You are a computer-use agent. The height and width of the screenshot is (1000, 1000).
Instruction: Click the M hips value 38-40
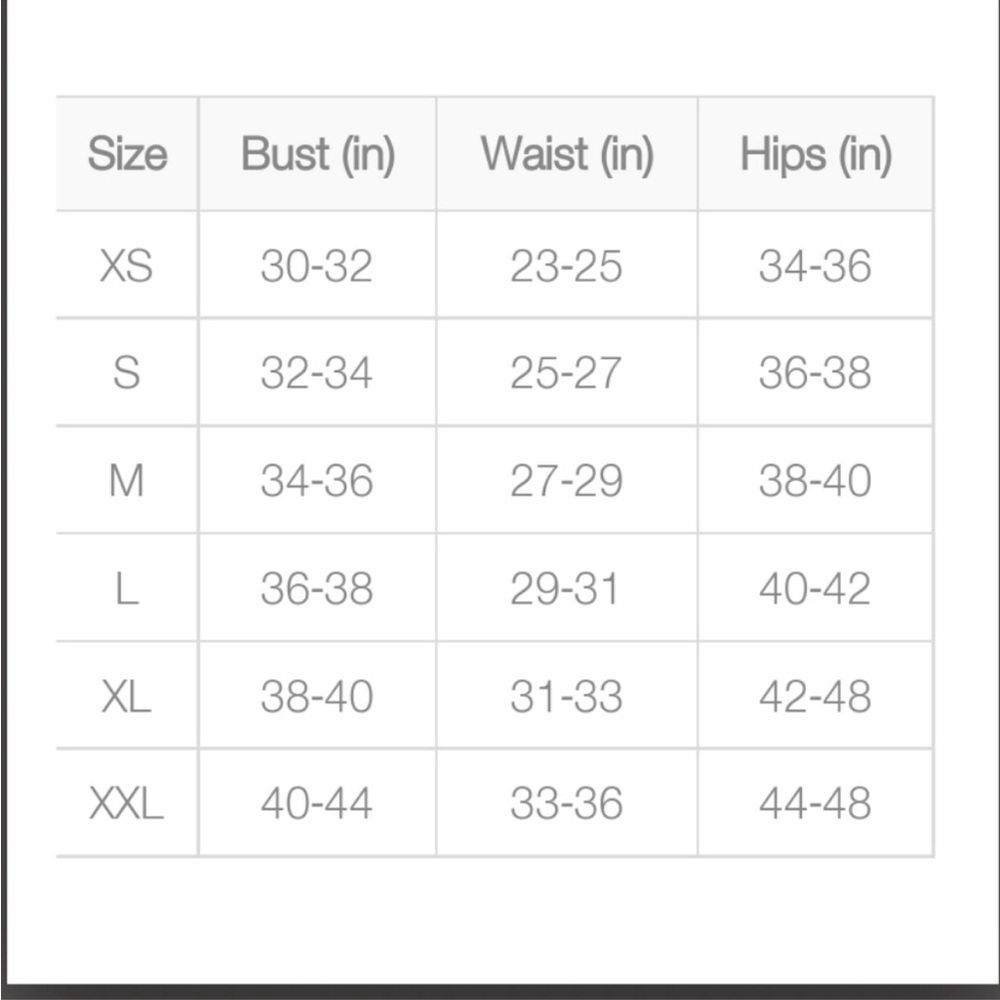pyautogui.click(x=815, y=480)
